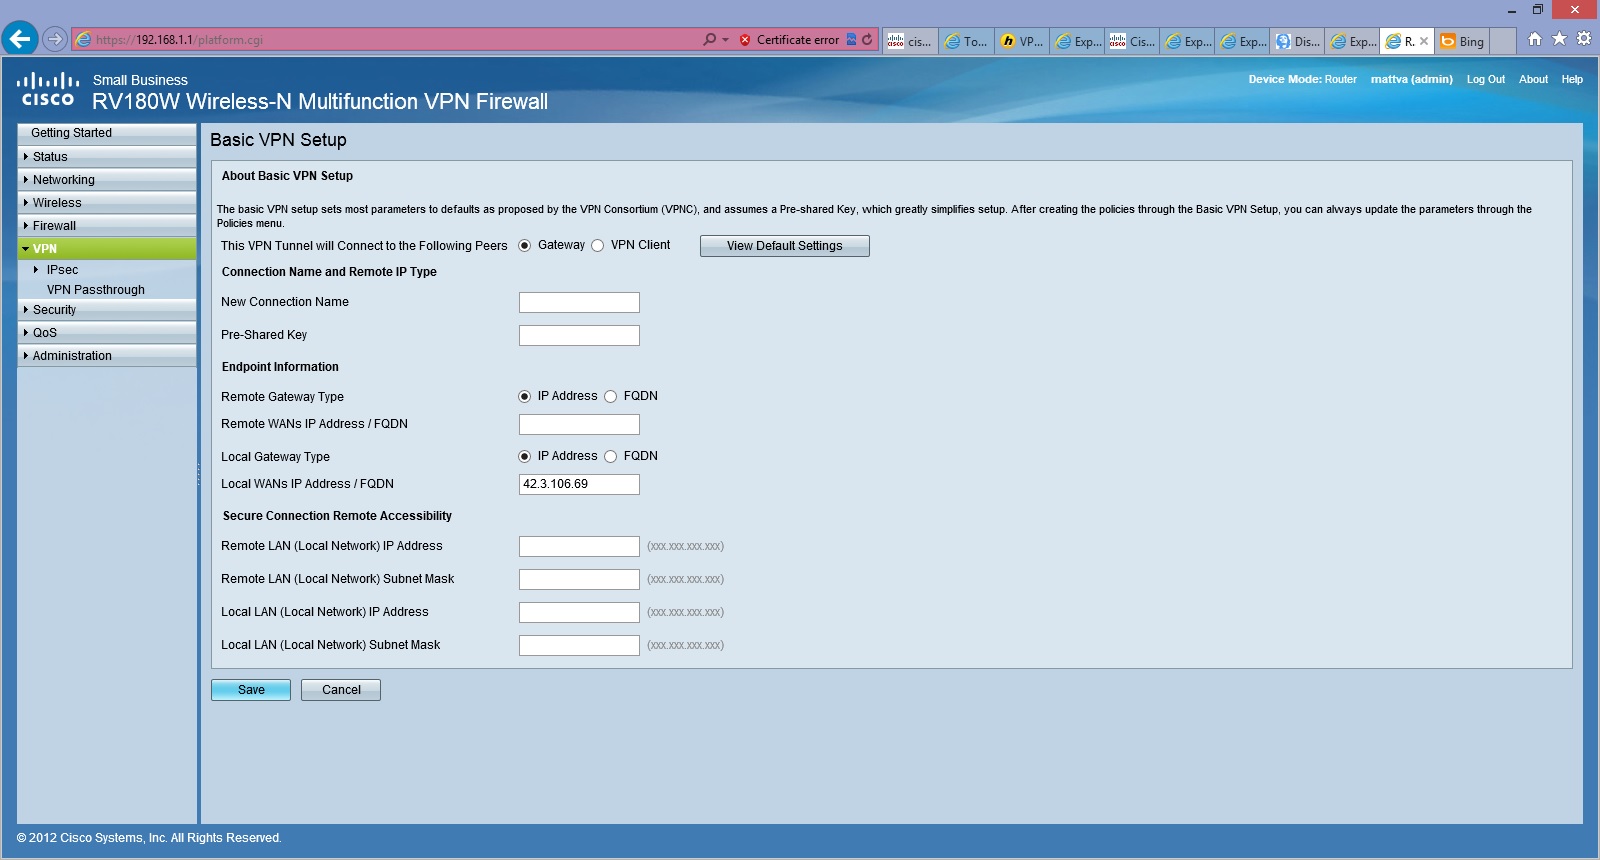Screen dimensions: 1600x860
Task: Open the browser Tools gear icon
Action: [x=1584, y=39]
